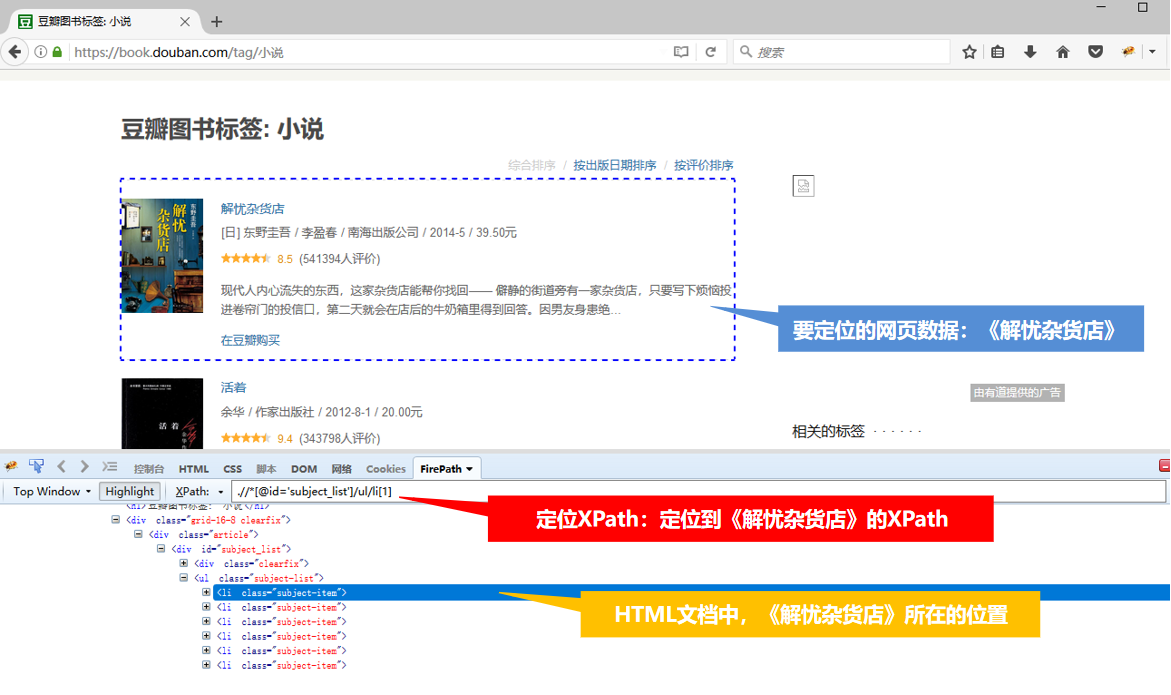Go to the home page via house icon

coord(1063,52)
